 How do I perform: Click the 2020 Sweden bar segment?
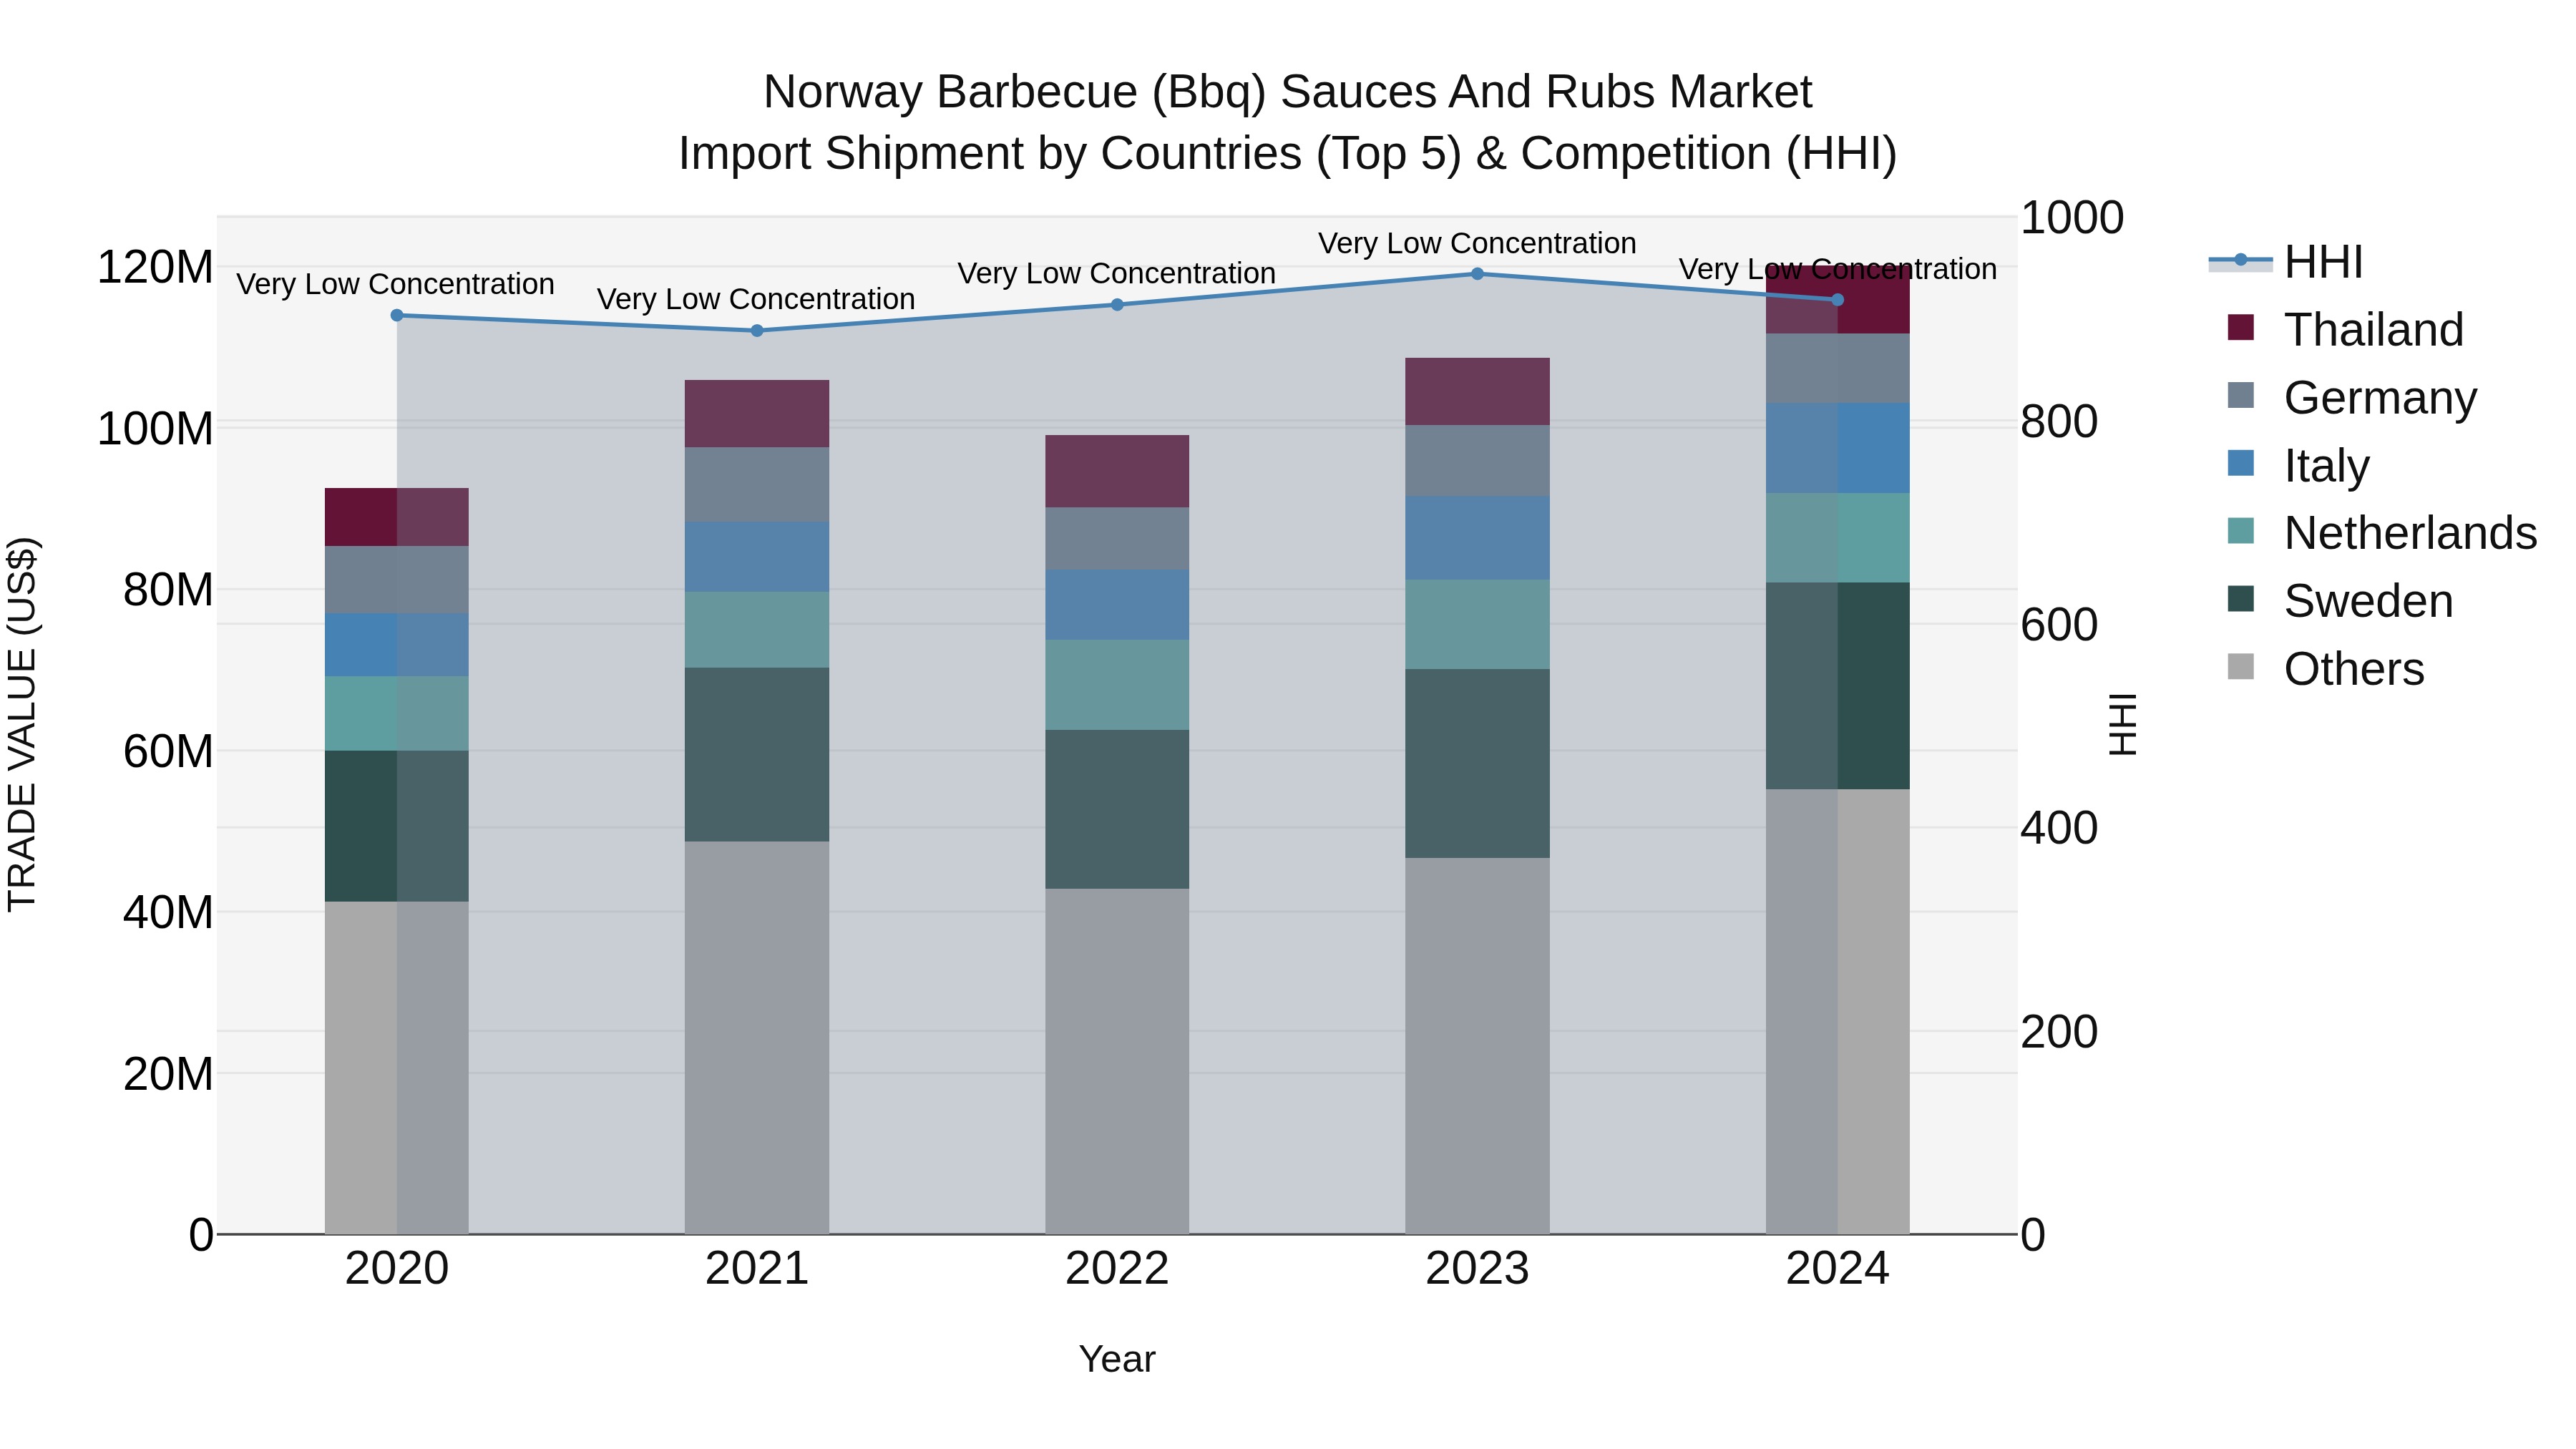tap(397, 826)
